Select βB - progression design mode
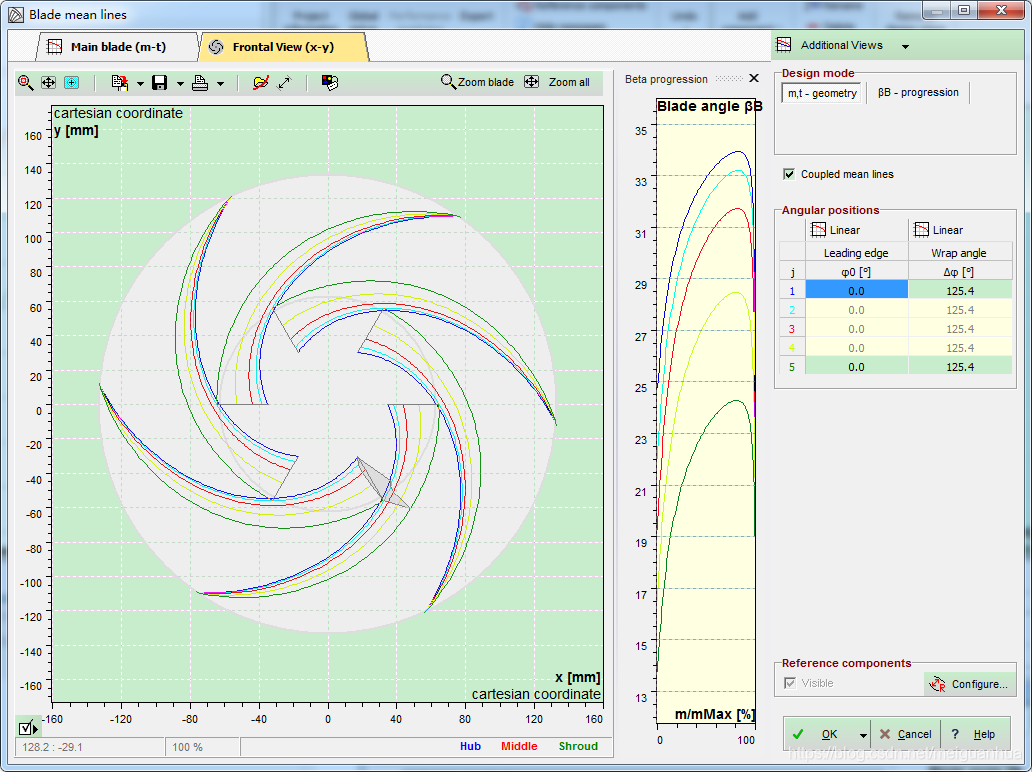Screen dimensions: 1032x772 tap(918, 93)
